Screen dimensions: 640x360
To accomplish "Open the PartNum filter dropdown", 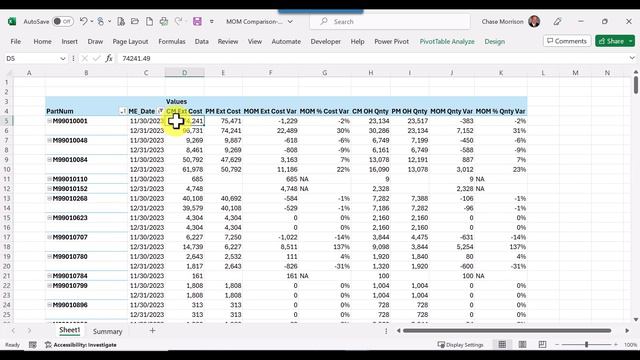I will pyautogui.click(x=122, y=111).
